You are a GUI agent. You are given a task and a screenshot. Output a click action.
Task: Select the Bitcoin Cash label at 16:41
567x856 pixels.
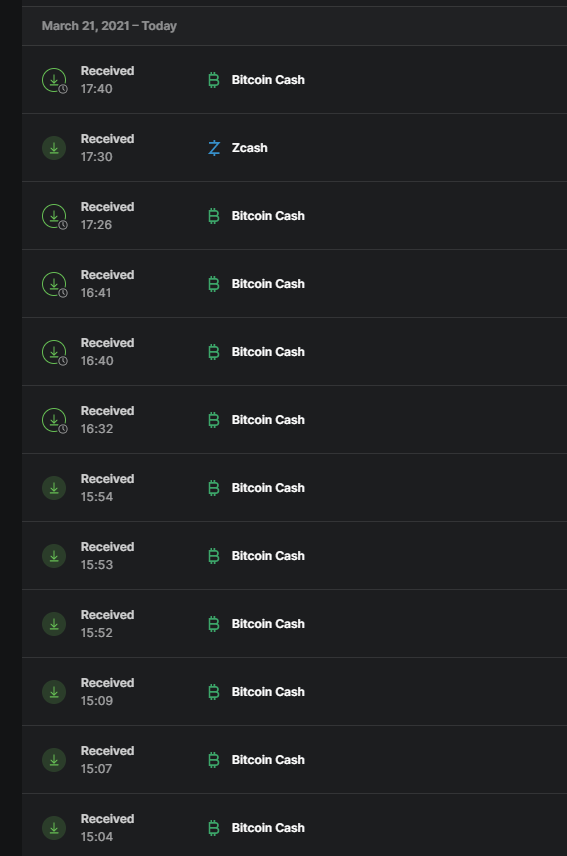click(268, 284)
